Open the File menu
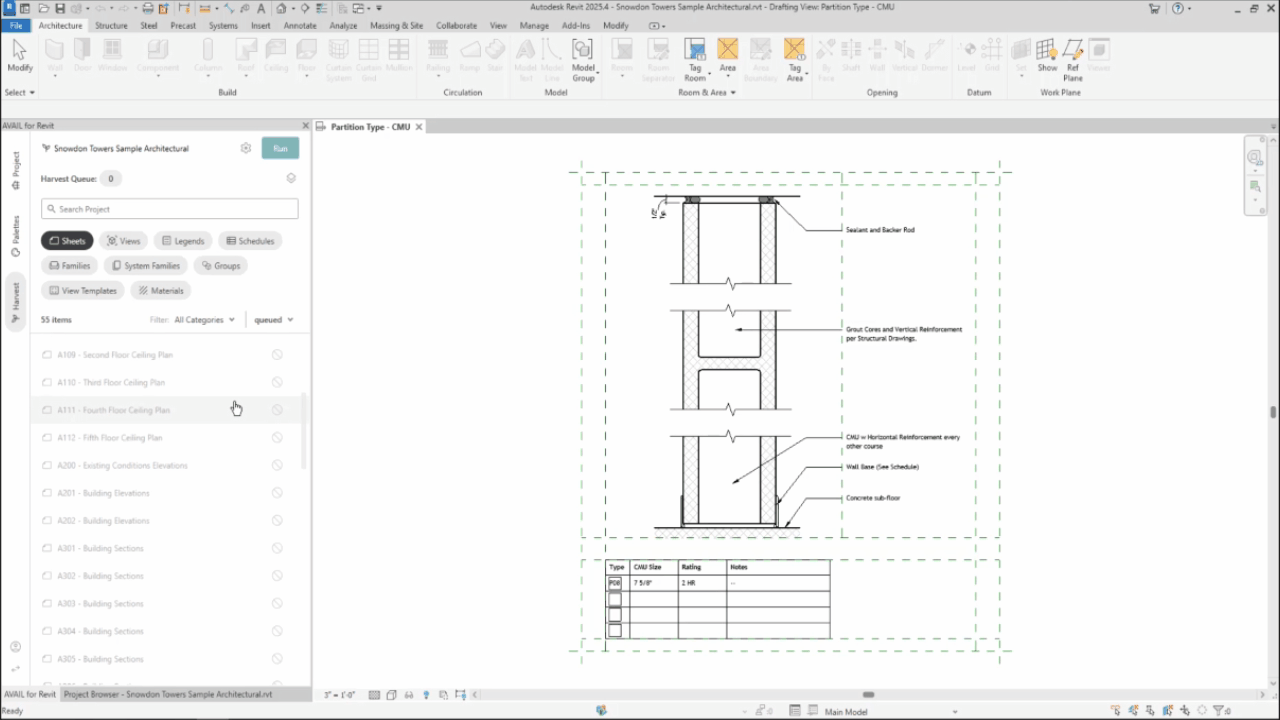The image size is (1280, 720). pos(16,25)
